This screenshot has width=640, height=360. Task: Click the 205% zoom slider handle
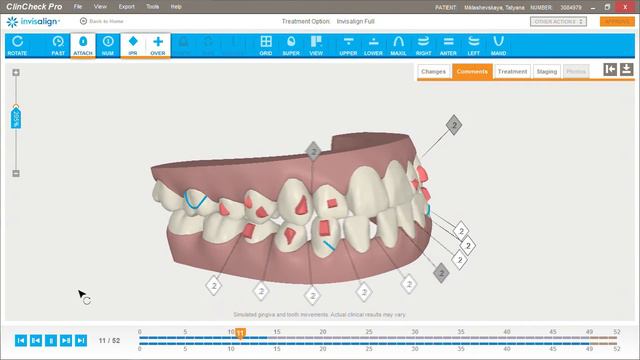16,118
